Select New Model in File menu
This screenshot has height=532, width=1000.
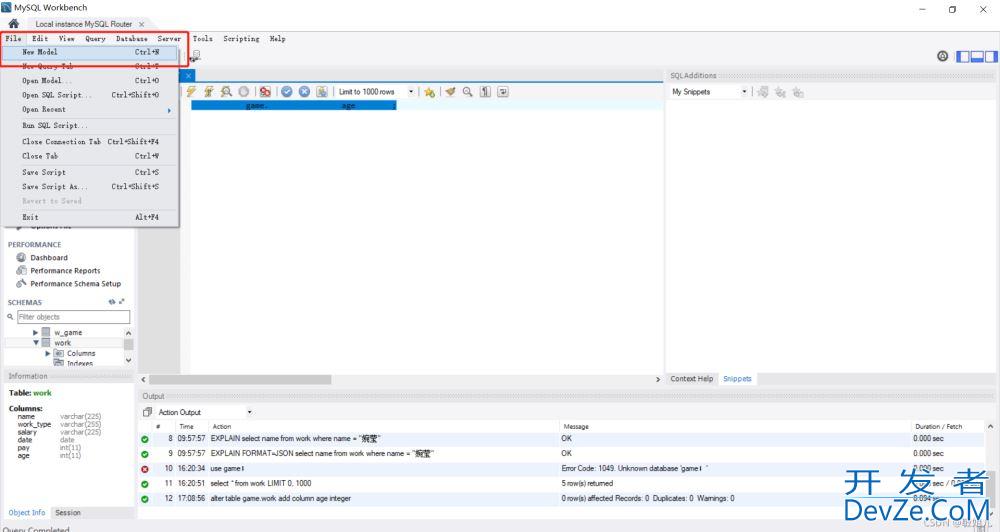point(90,52)
